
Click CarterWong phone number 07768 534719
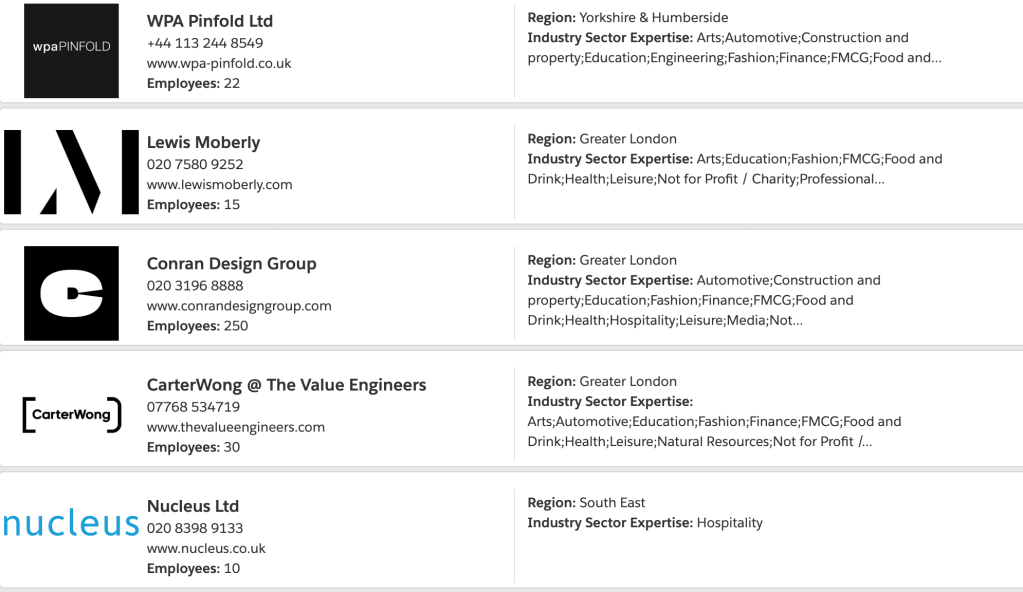coord(193,407)
